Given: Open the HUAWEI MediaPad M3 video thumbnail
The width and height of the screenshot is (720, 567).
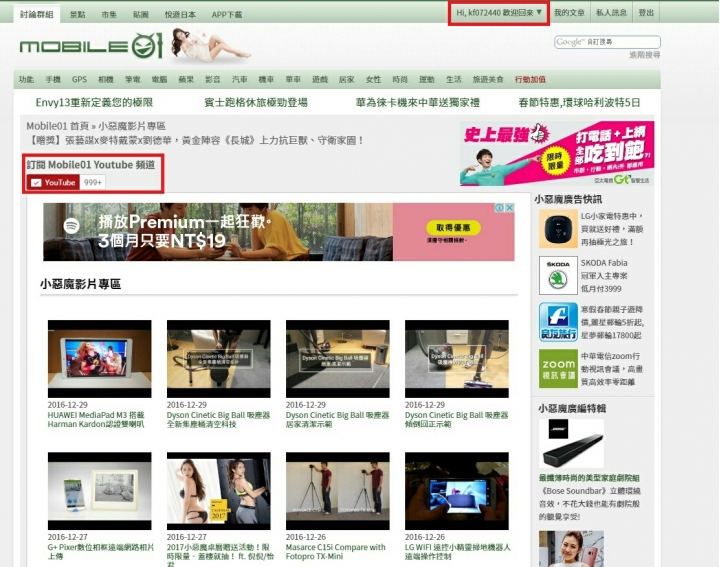Looking at the screenshot, I should pos(99,359).
